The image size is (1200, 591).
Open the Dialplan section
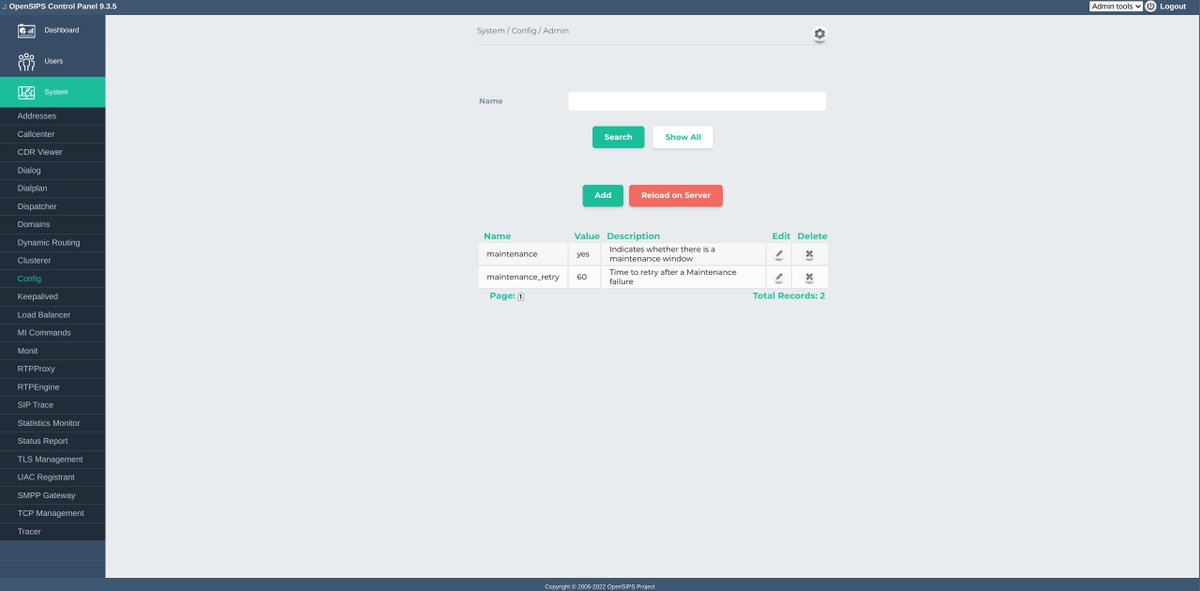[x=30, y=188]
